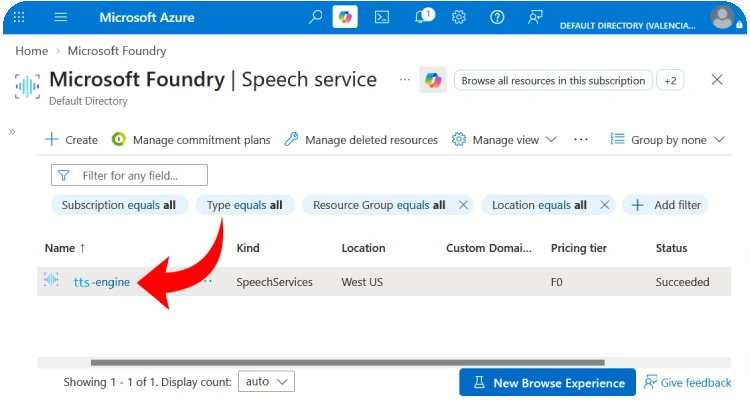Sort by Custom Domain column header
The image size is (750, 402).
[x=488, y=248]
